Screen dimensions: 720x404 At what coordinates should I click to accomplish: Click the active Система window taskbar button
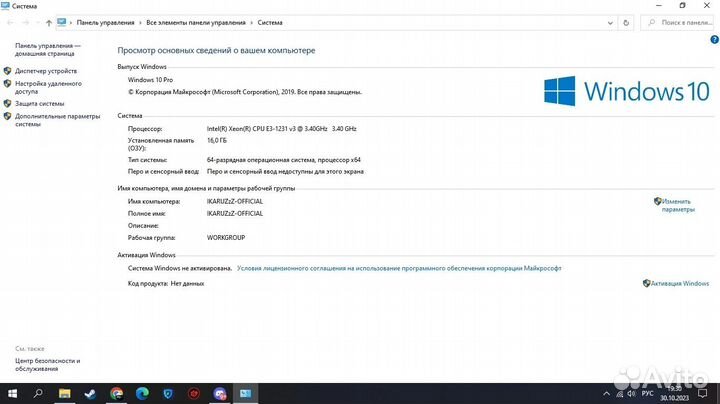[246, 393]
